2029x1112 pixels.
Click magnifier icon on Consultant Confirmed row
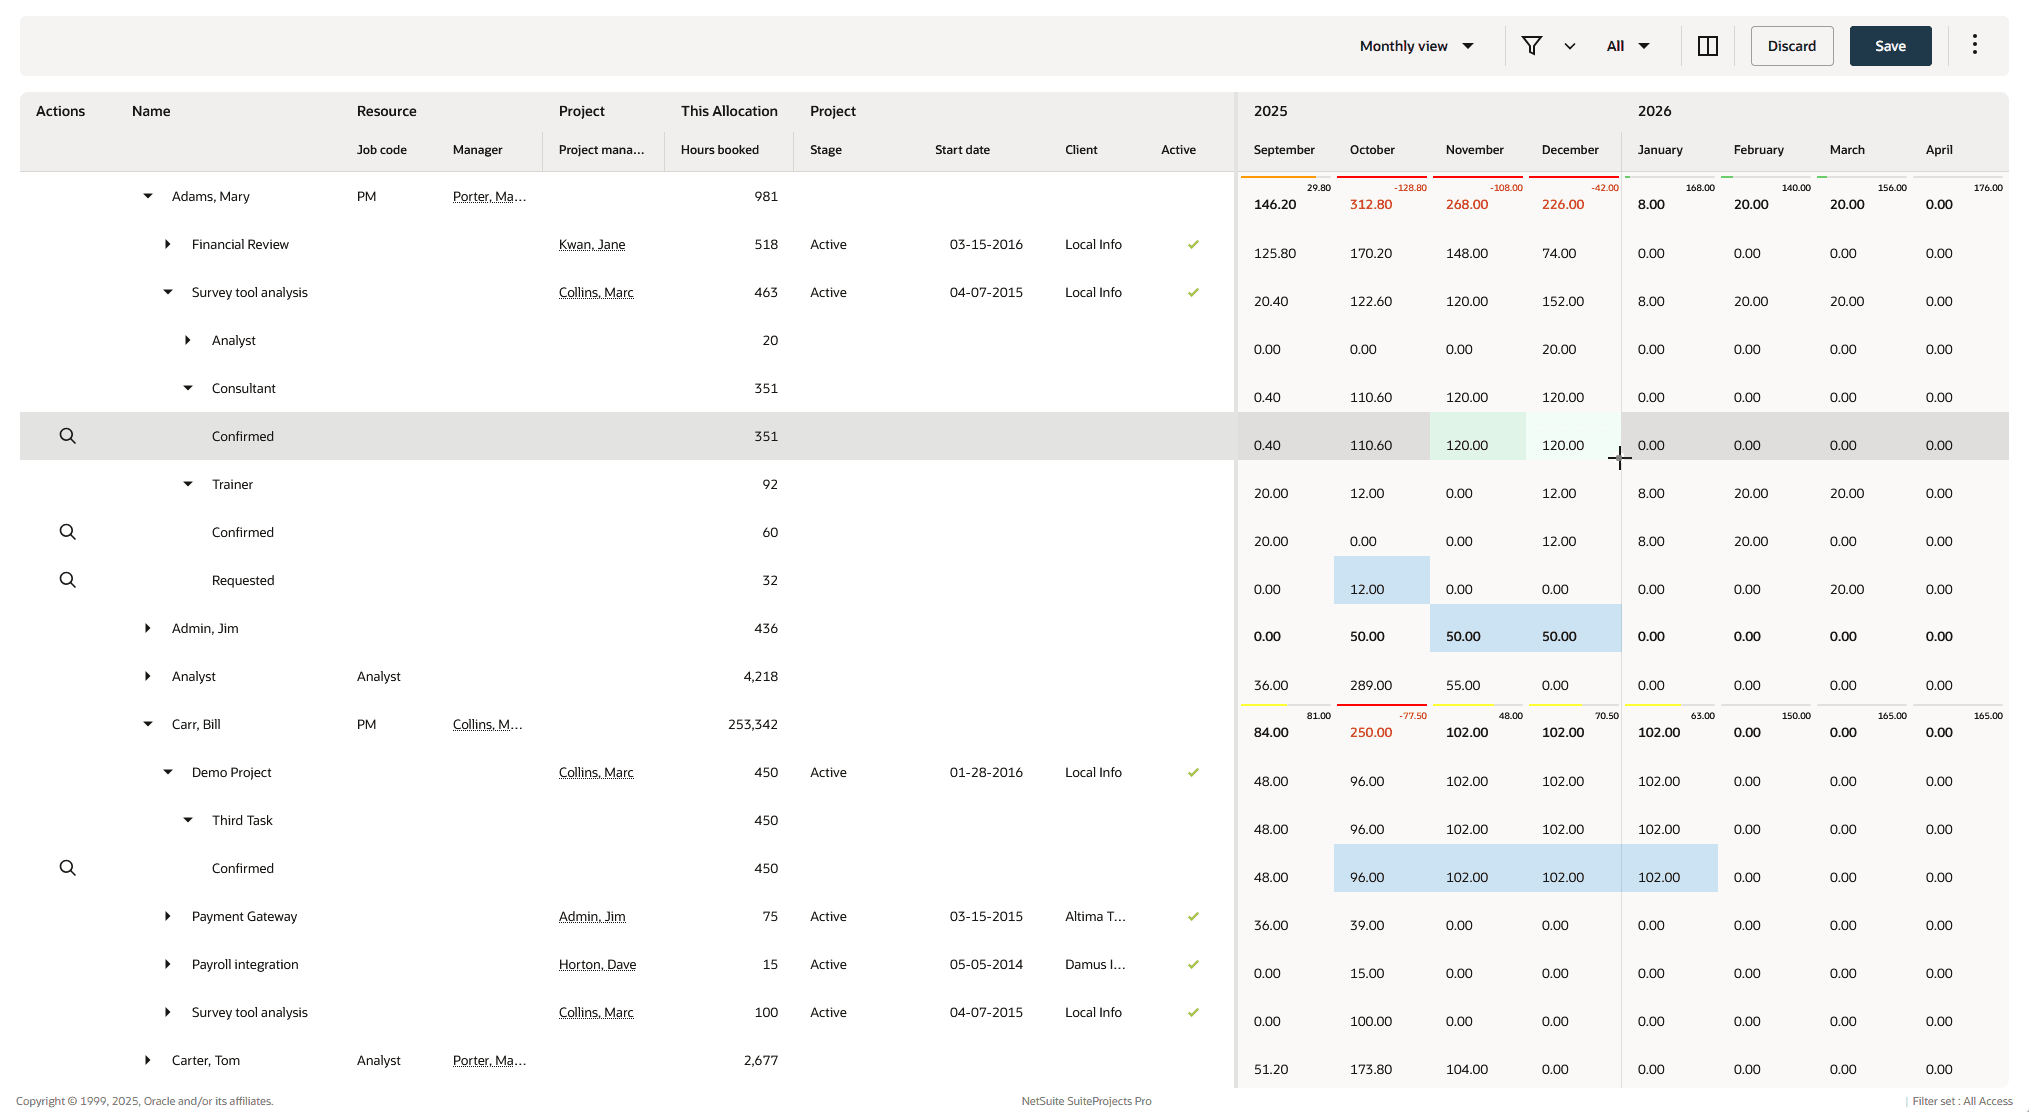coord(67,436)
